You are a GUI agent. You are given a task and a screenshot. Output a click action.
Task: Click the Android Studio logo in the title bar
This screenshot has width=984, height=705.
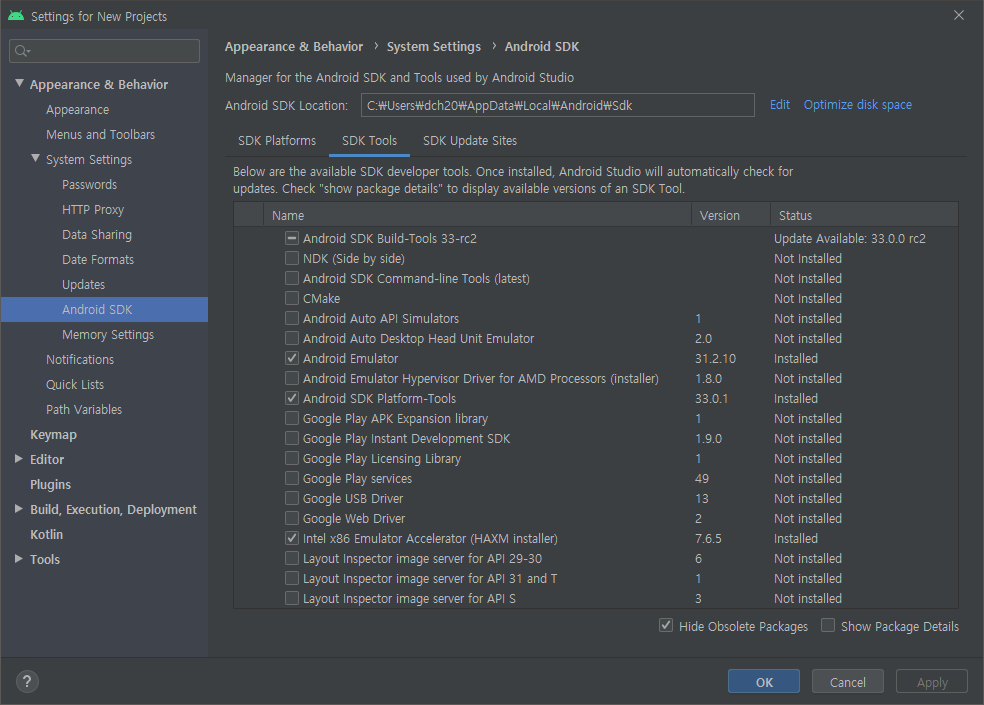16,16
